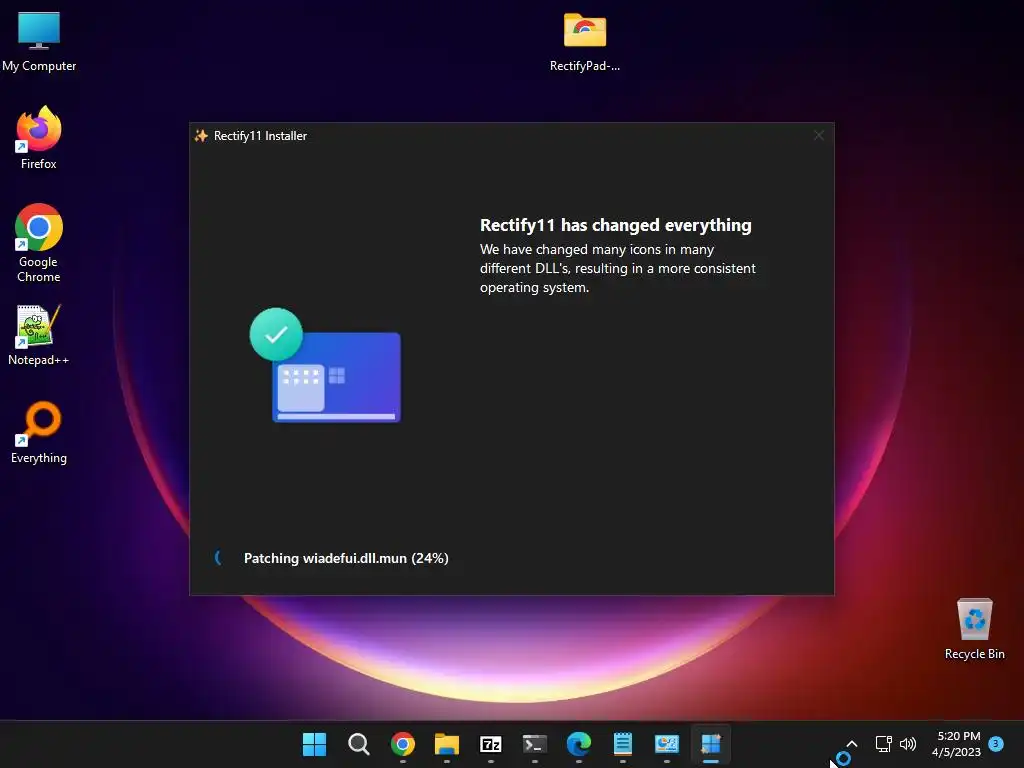This screenshot has height=768, width=1024.
Task: Open File Explorer from taskbar
Action: point(447,744)
